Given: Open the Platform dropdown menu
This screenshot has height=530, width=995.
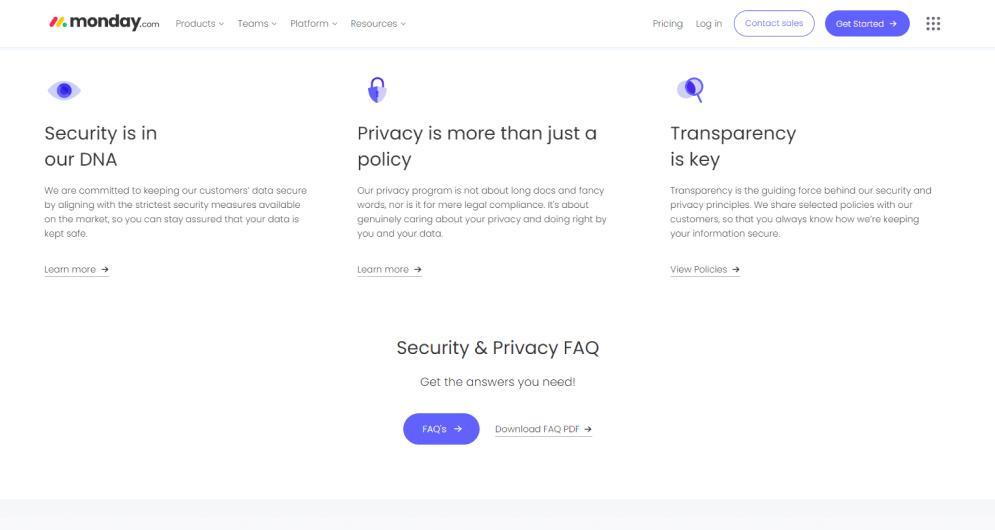Looking at the screenshot, I should [x=313, y=24].
